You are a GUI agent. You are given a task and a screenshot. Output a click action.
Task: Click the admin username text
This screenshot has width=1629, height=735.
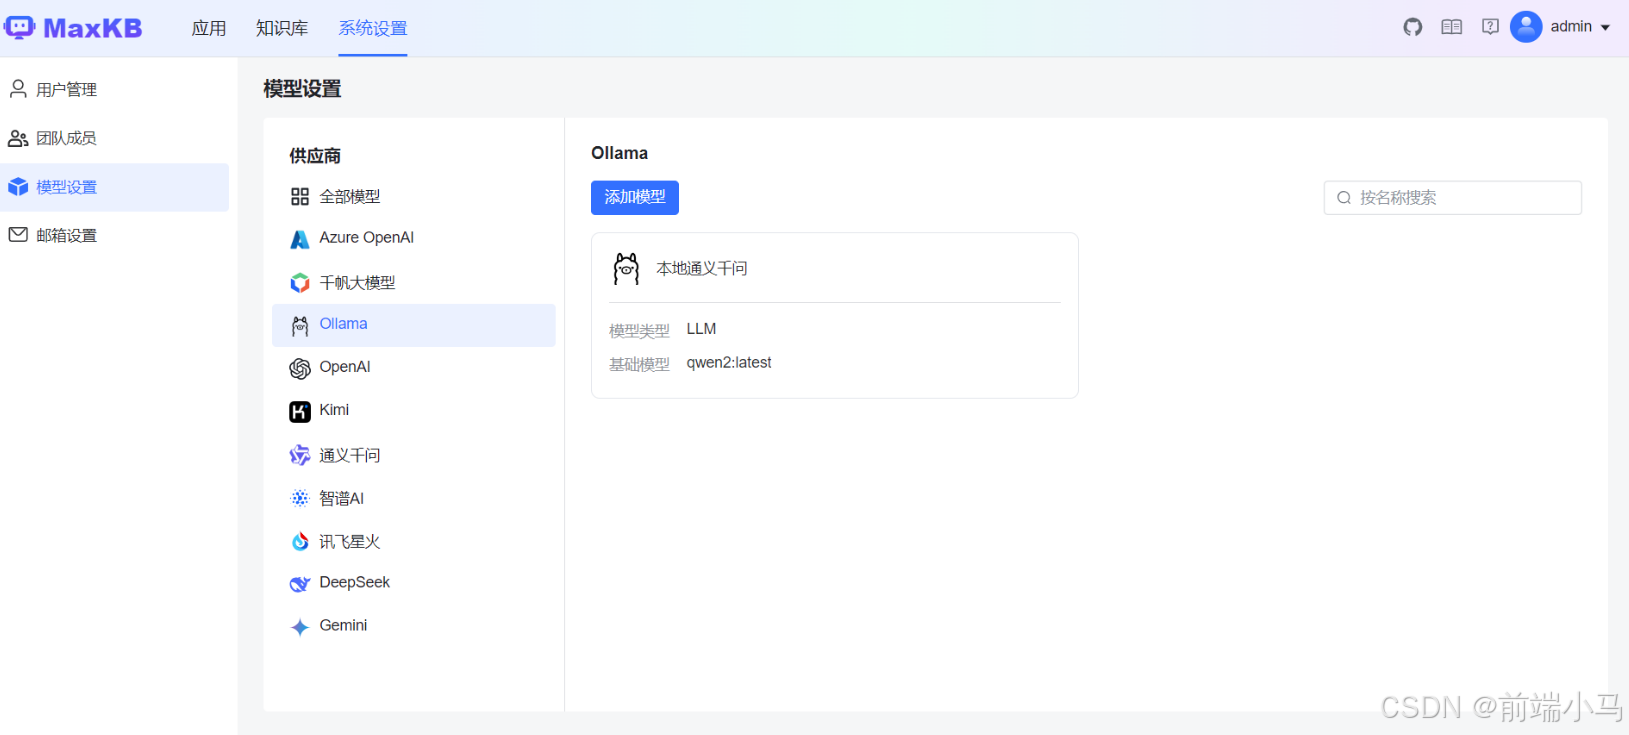coord(1571,27)
